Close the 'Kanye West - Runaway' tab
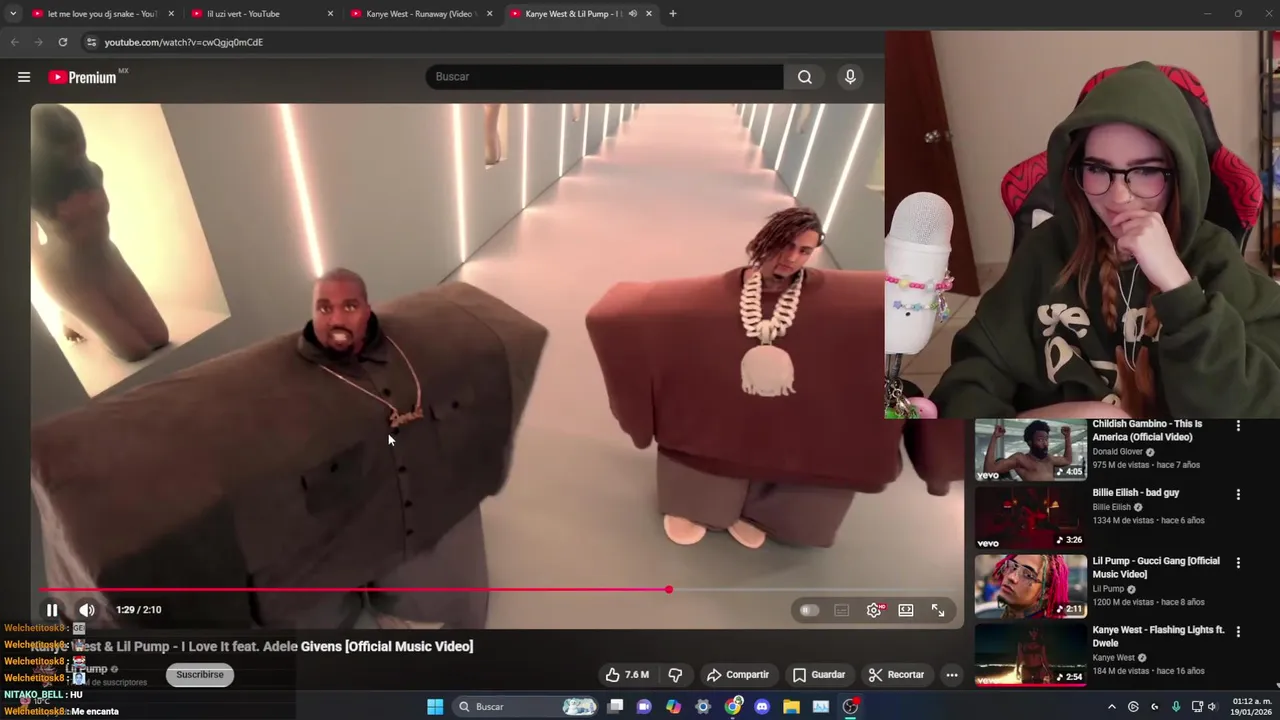 click(x=489, y=14)
